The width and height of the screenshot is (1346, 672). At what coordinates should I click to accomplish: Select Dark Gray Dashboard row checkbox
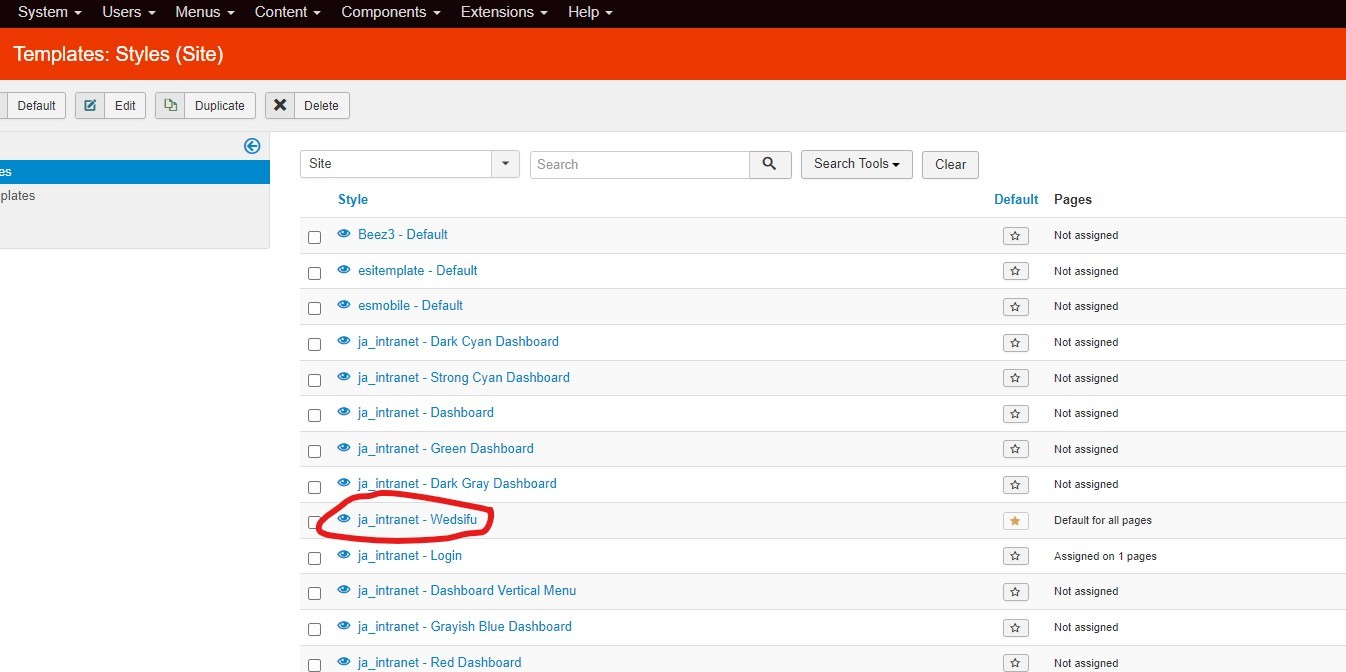coord(314,487)
